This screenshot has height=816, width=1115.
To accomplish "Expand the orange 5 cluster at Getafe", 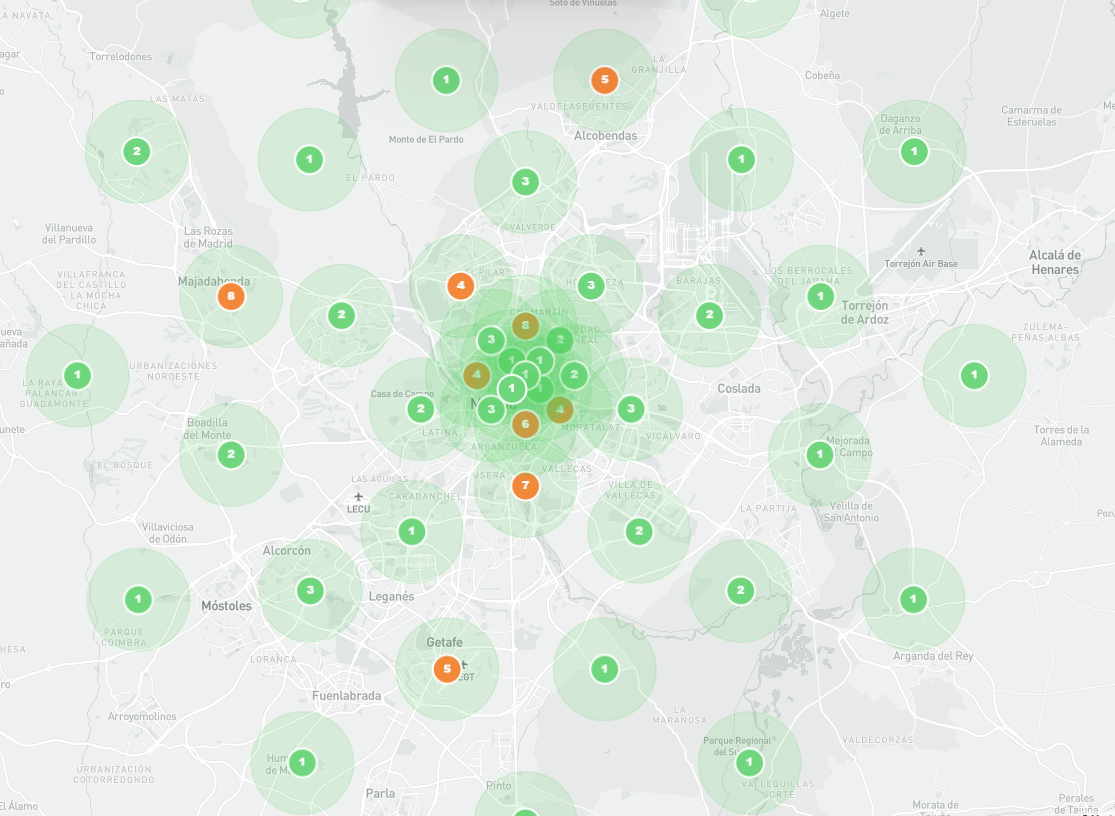I will click(x=447, y=669).
